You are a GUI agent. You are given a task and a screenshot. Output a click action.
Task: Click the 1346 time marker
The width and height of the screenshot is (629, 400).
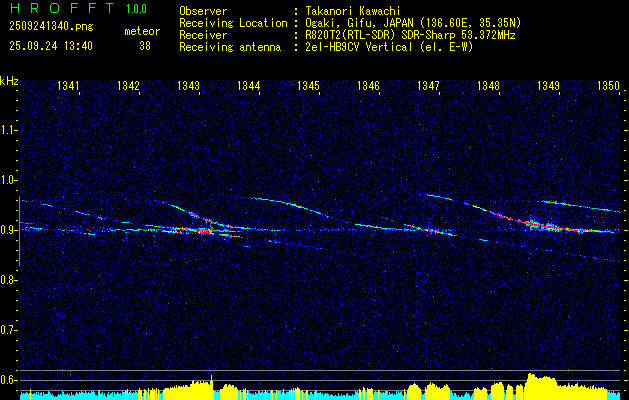[x=368, y=85]
